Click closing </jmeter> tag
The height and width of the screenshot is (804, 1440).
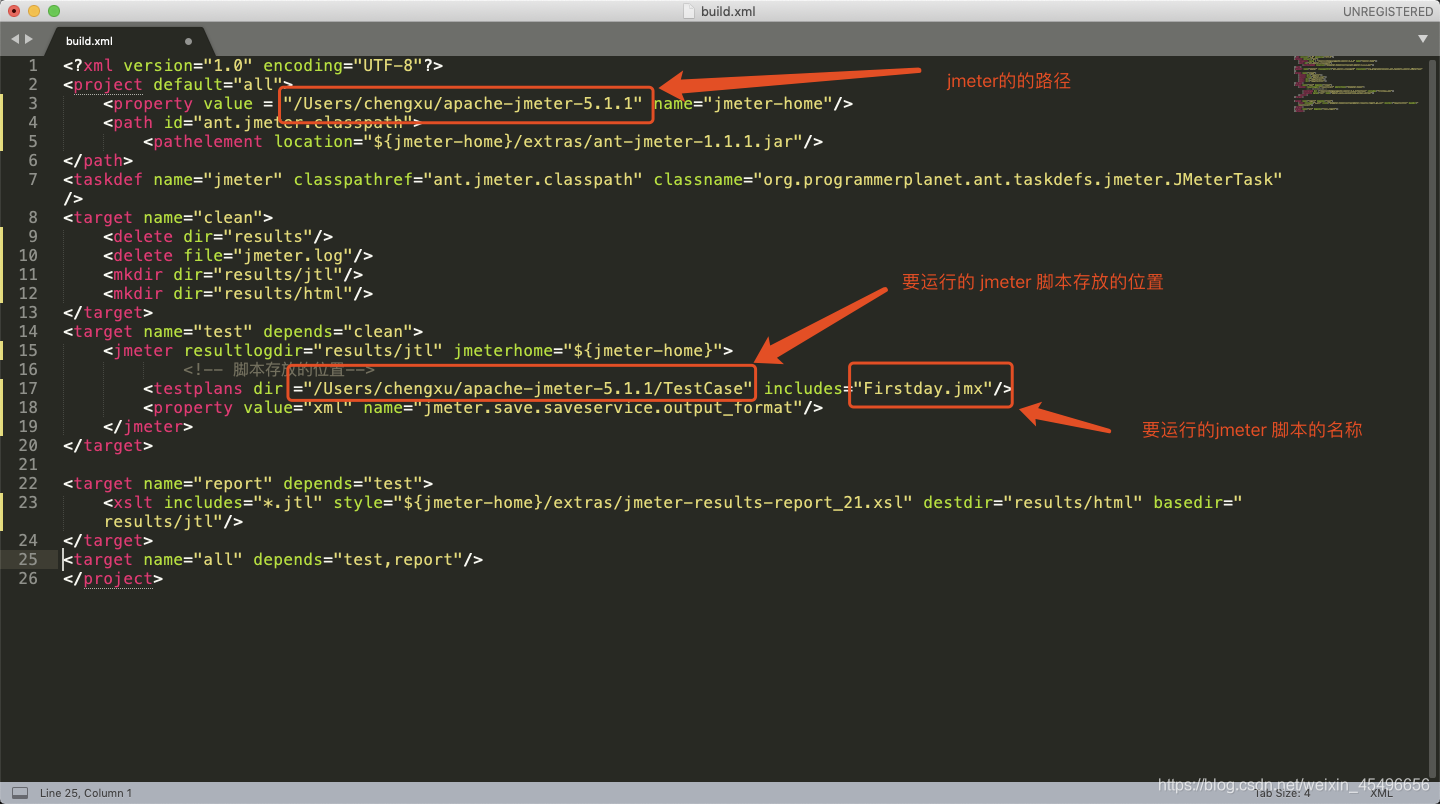[x=148, y=426]
